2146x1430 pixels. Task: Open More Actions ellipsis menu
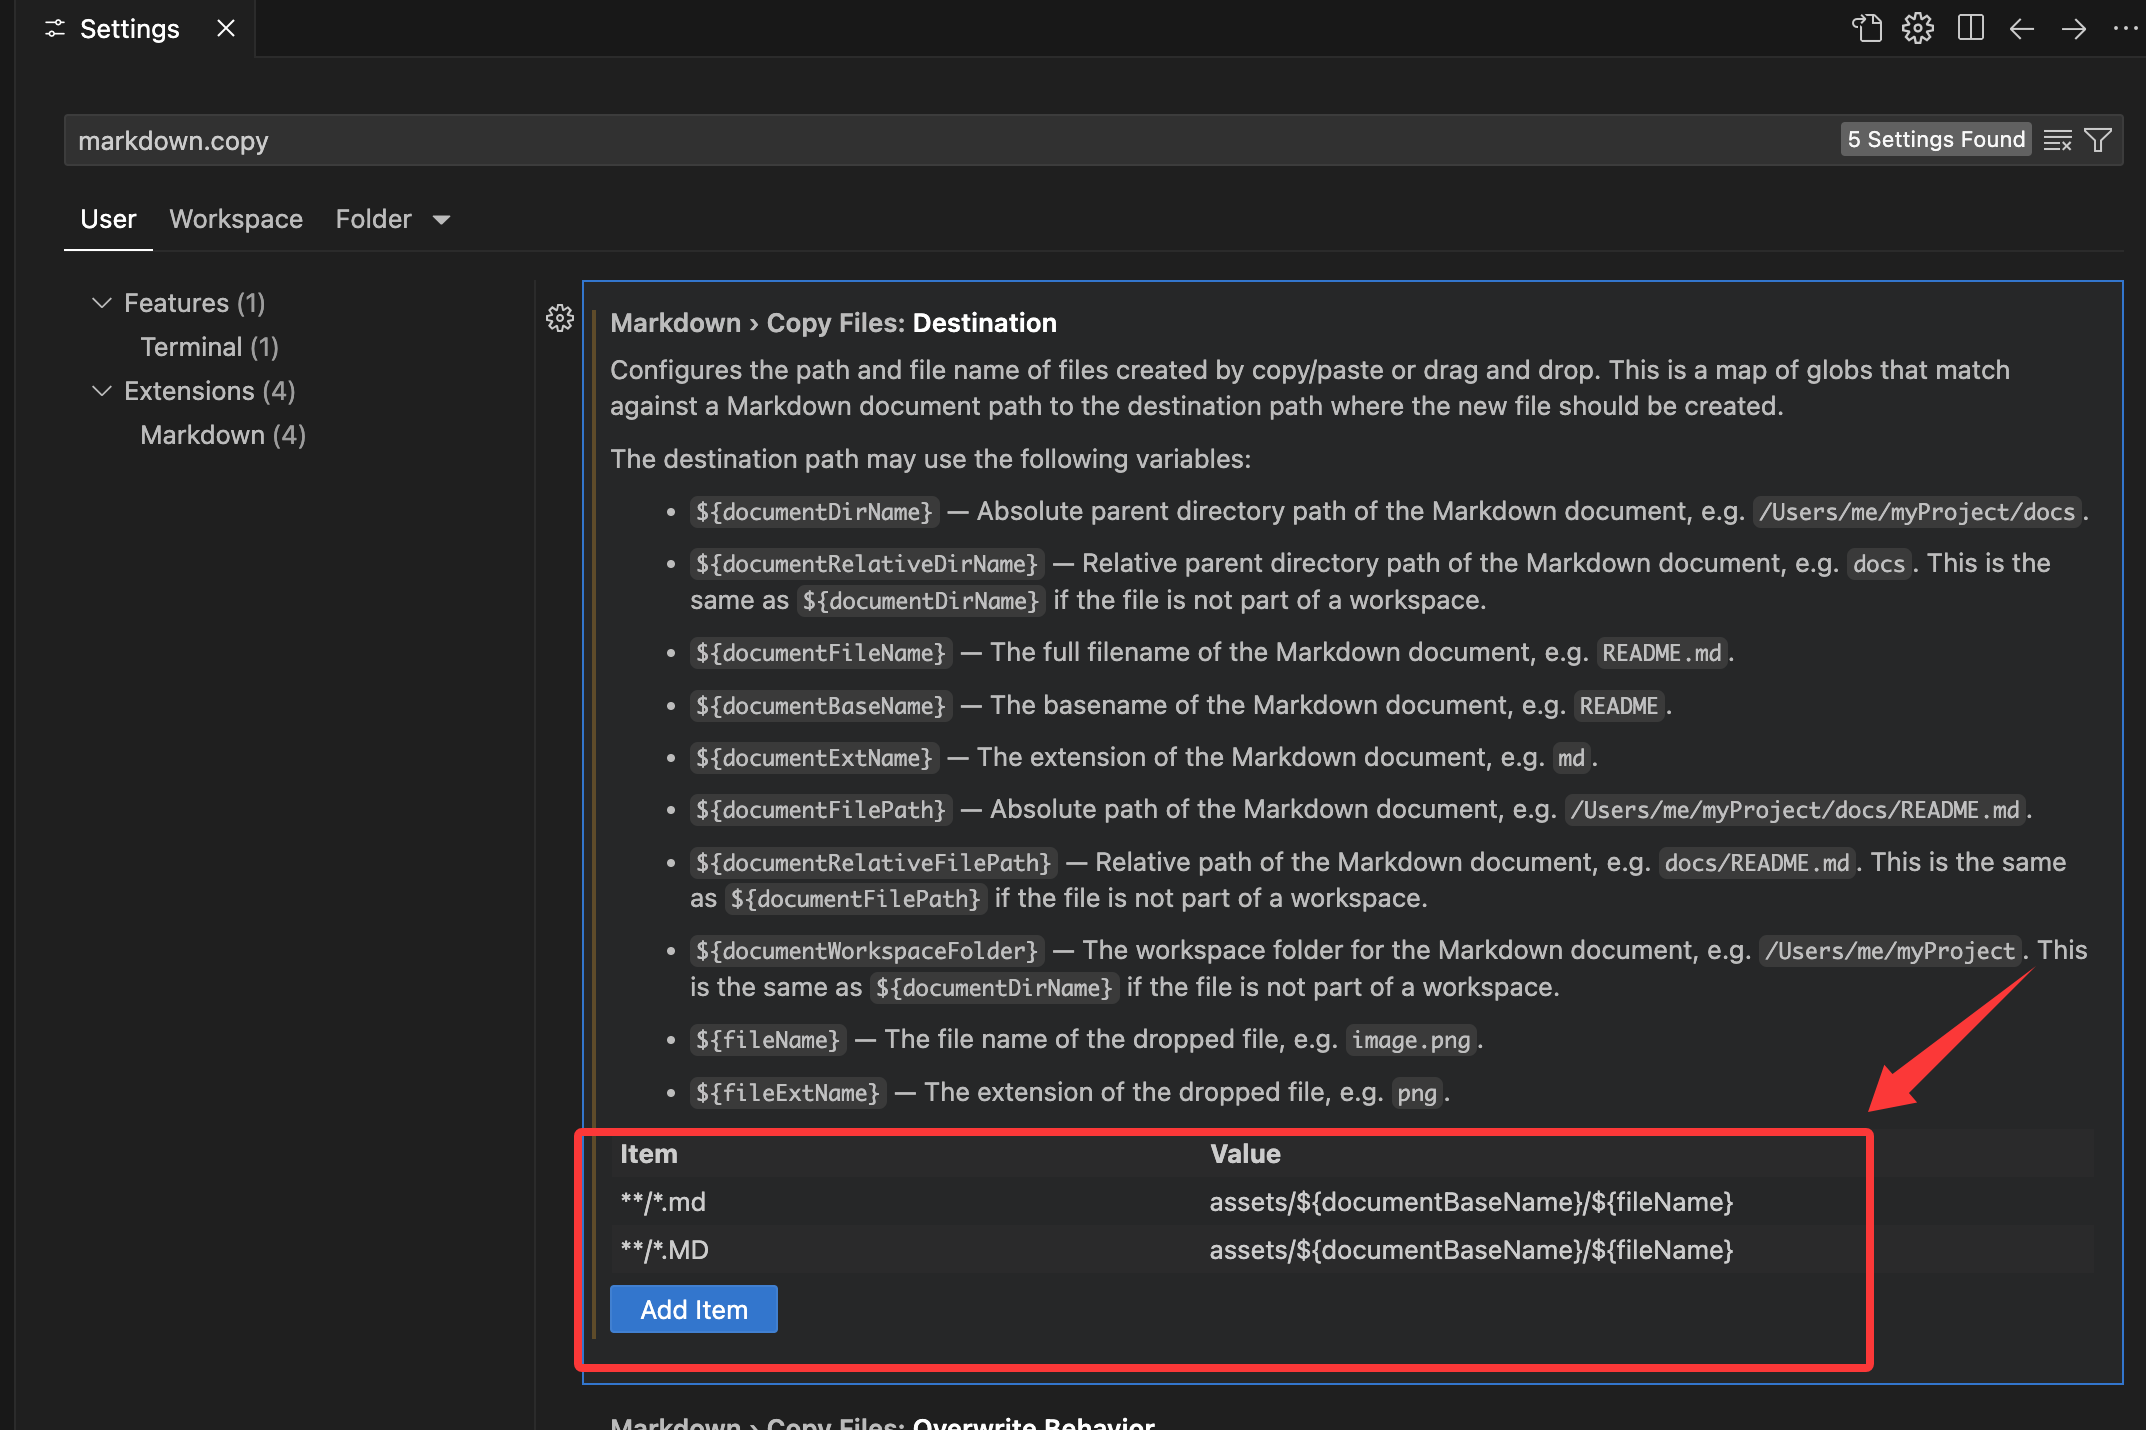[x=2125, y=28]
